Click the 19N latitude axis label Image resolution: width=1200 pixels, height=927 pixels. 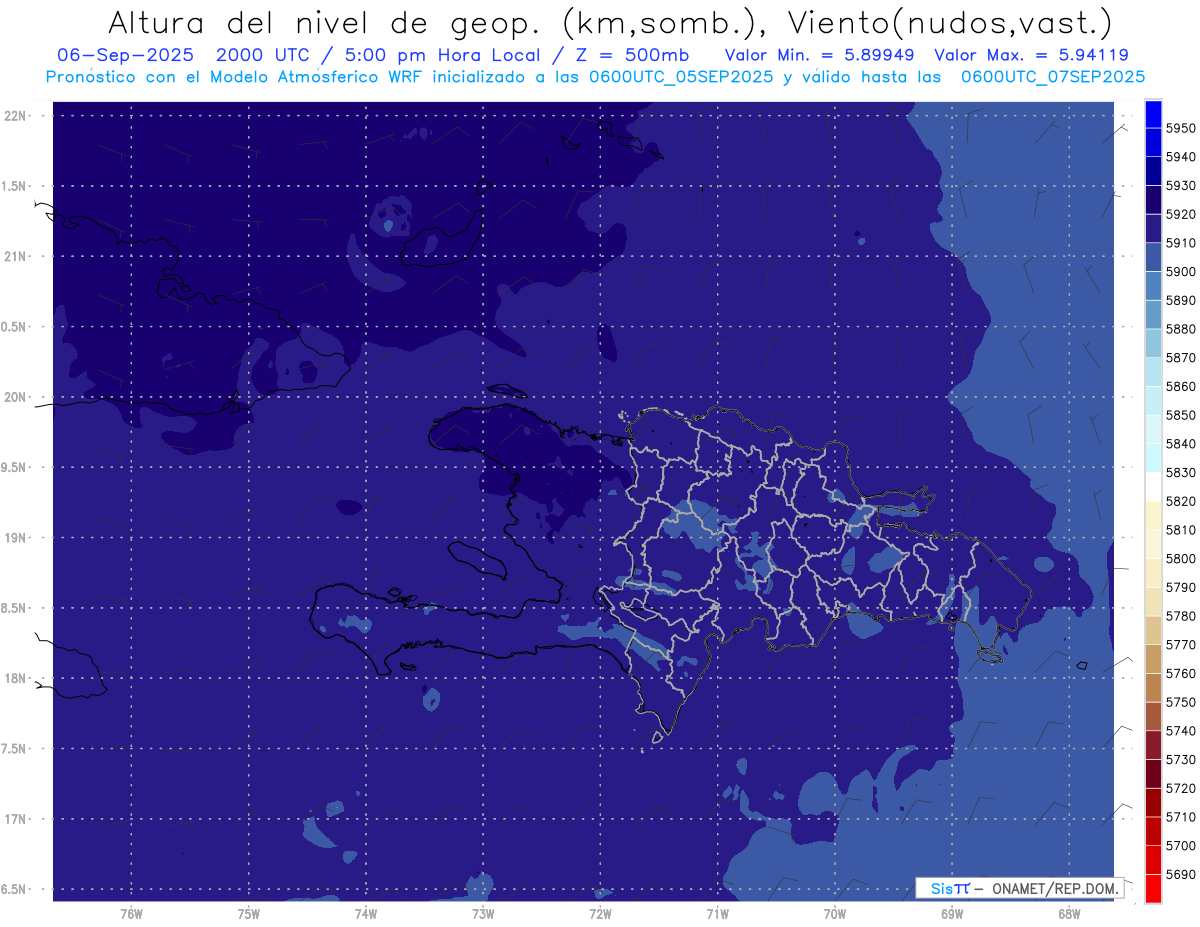[15, 538]
